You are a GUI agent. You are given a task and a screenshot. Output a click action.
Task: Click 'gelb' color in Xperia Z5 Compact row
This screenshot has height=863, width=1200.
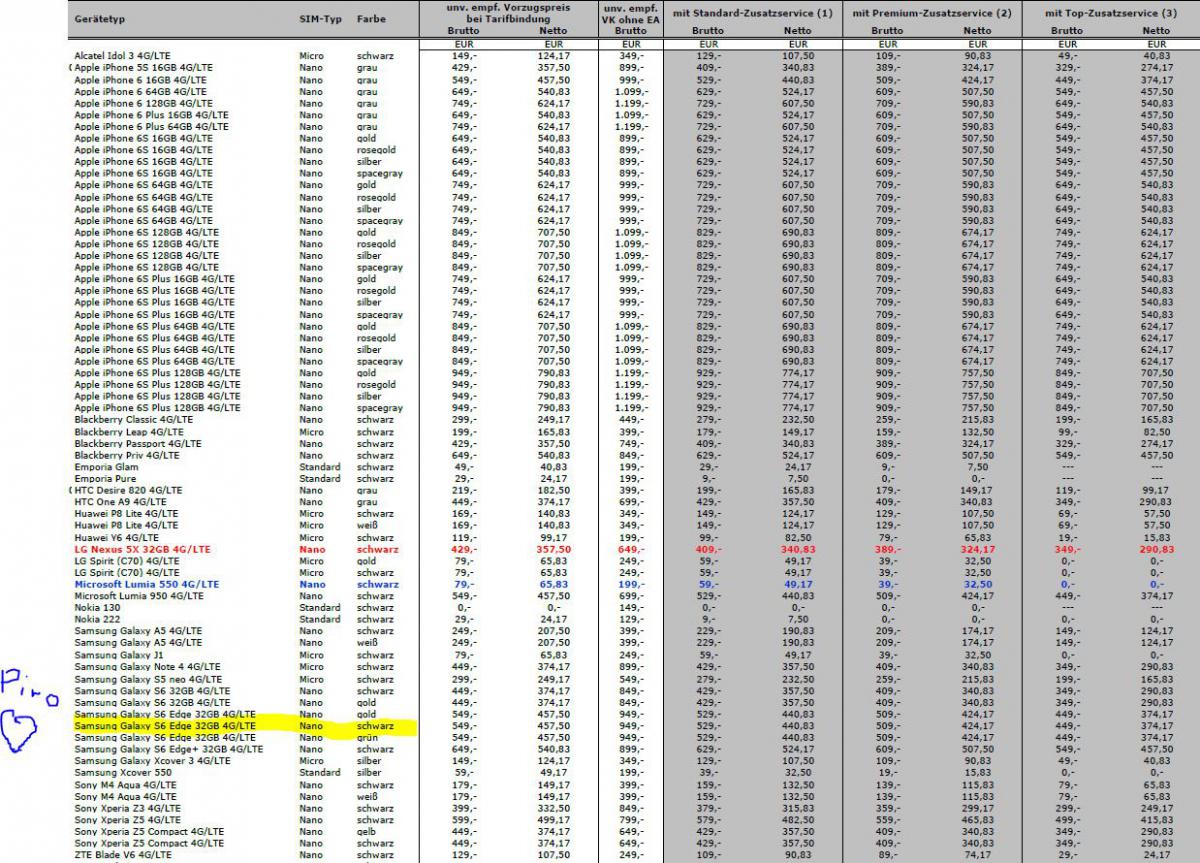click(x=366, y=832)
